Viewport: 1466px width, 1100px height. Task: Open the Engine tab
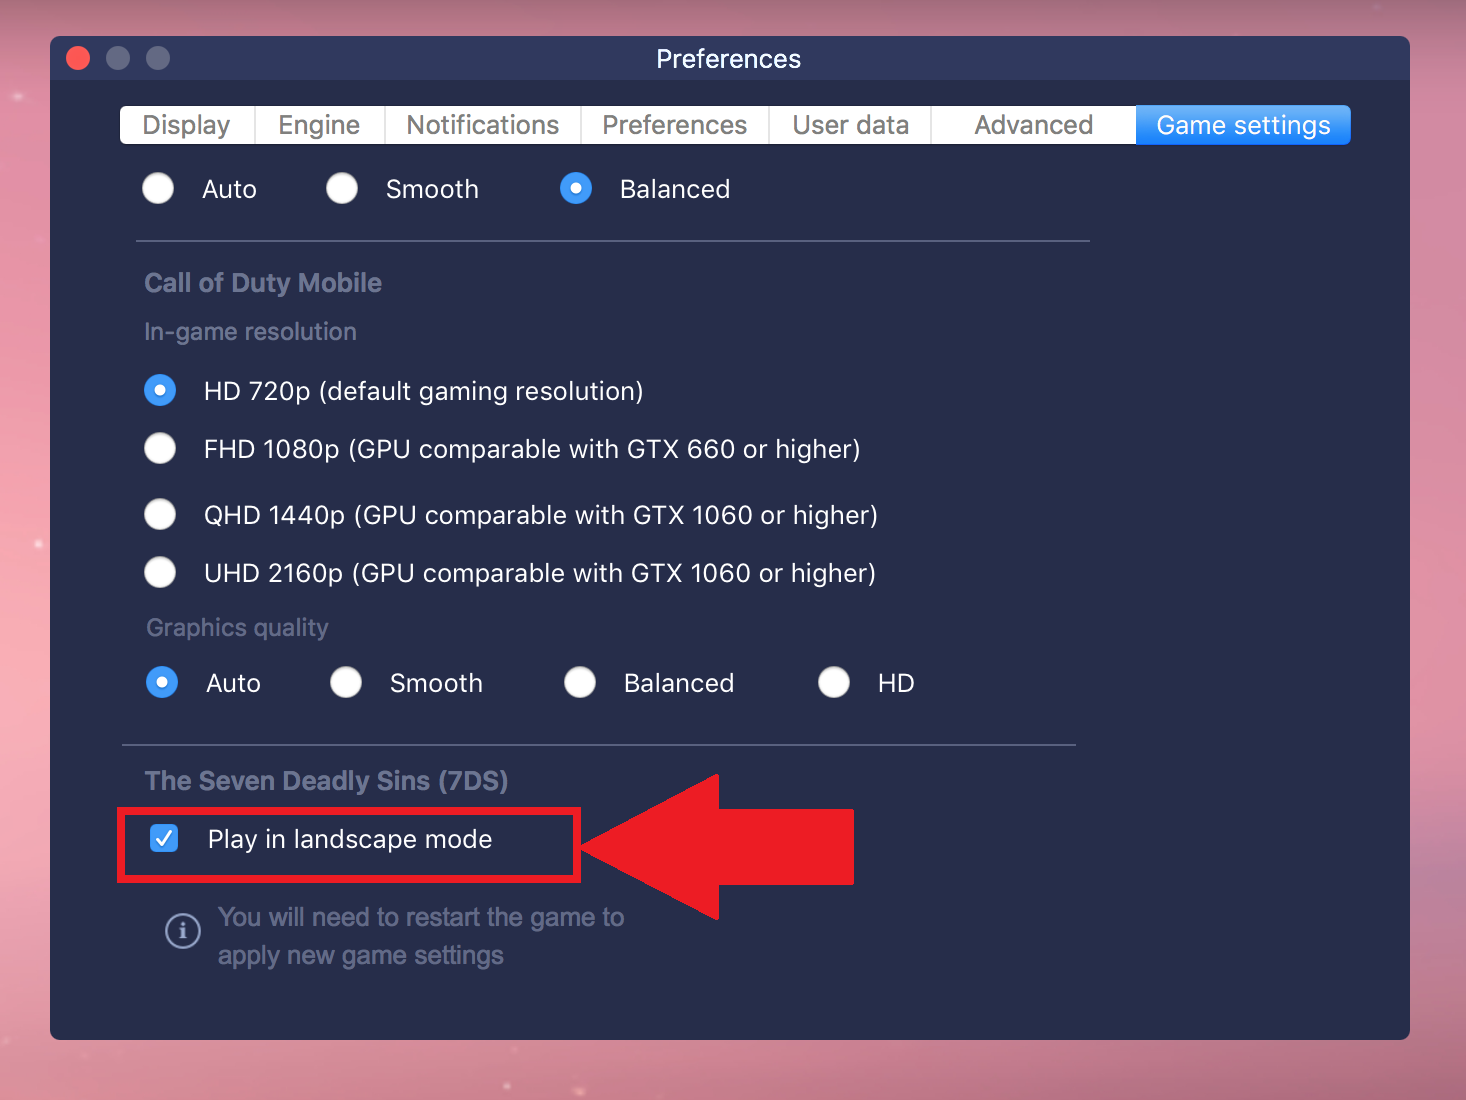319,125
